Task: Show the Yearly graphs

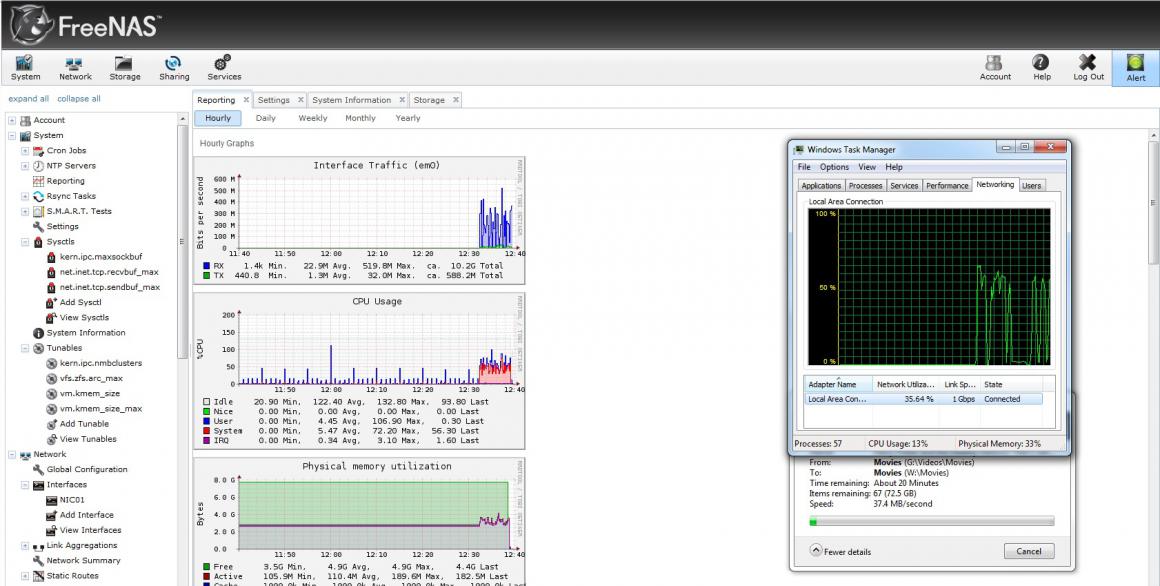Action: pyautogui.click(x=408, y=118)
